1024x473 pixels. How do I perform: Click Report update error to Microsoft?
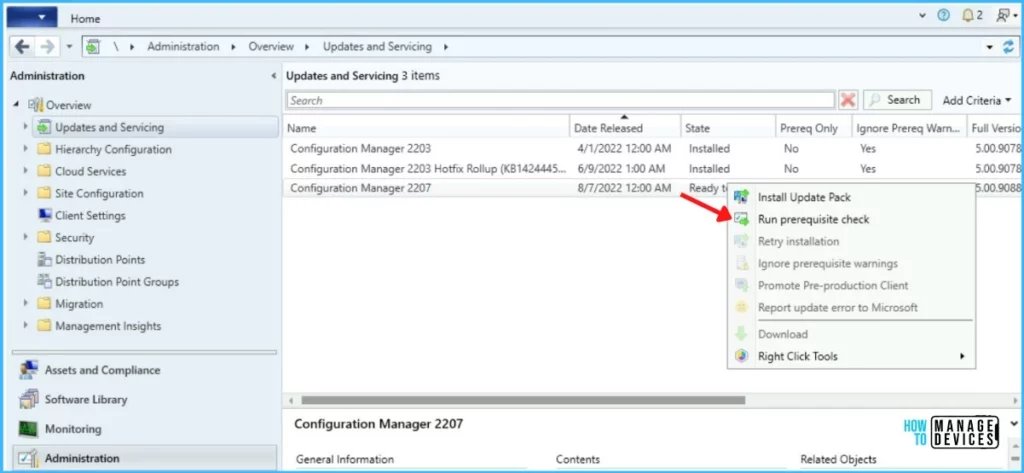pyautogui.click(x=852, y=308)
